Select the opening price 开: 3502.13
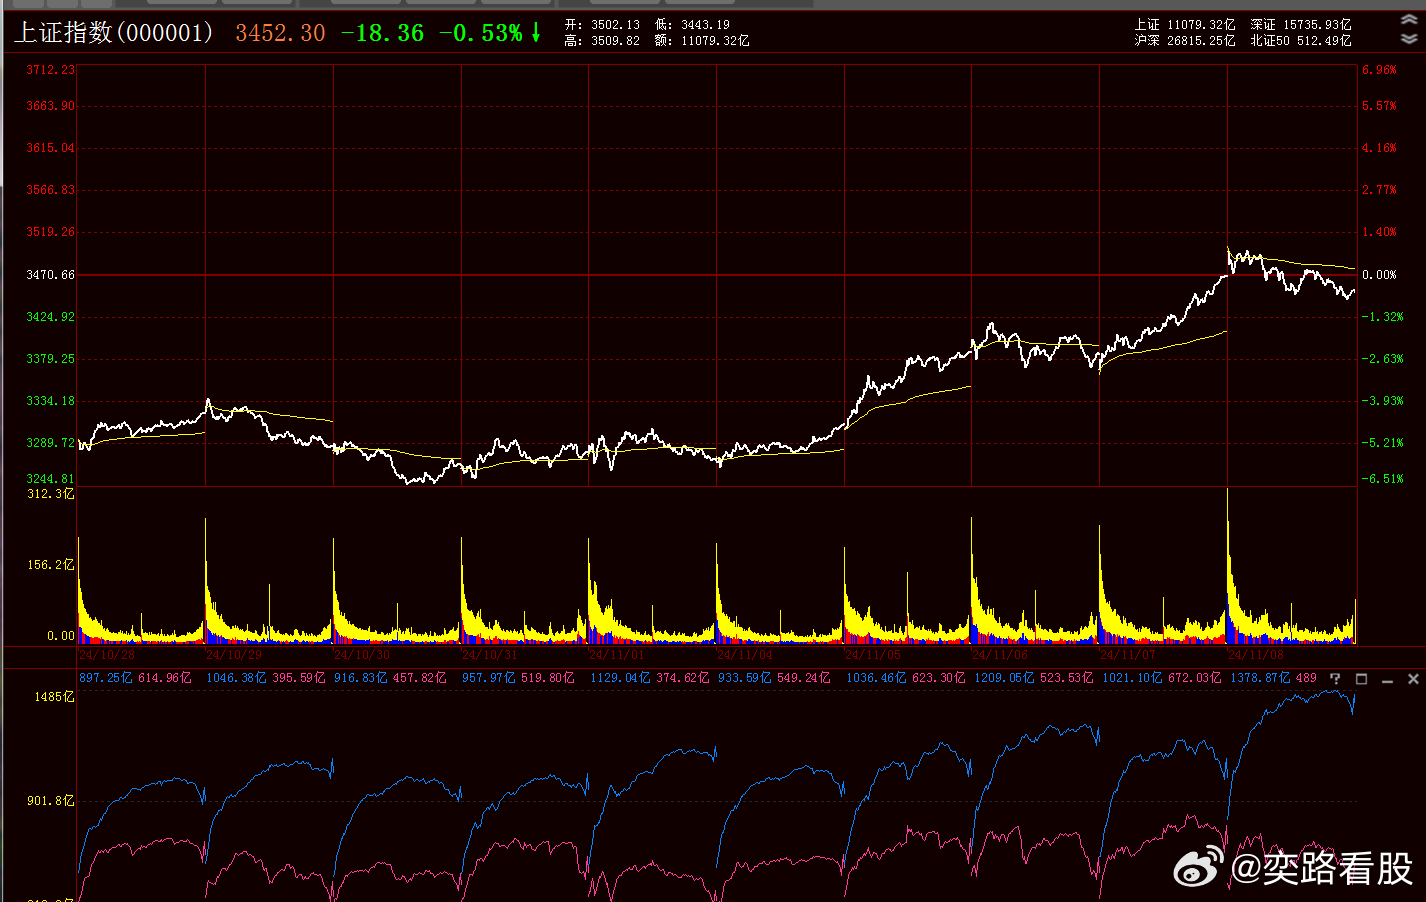The height and width of the screenshot is (902, 1426). [x=602, y=25]
